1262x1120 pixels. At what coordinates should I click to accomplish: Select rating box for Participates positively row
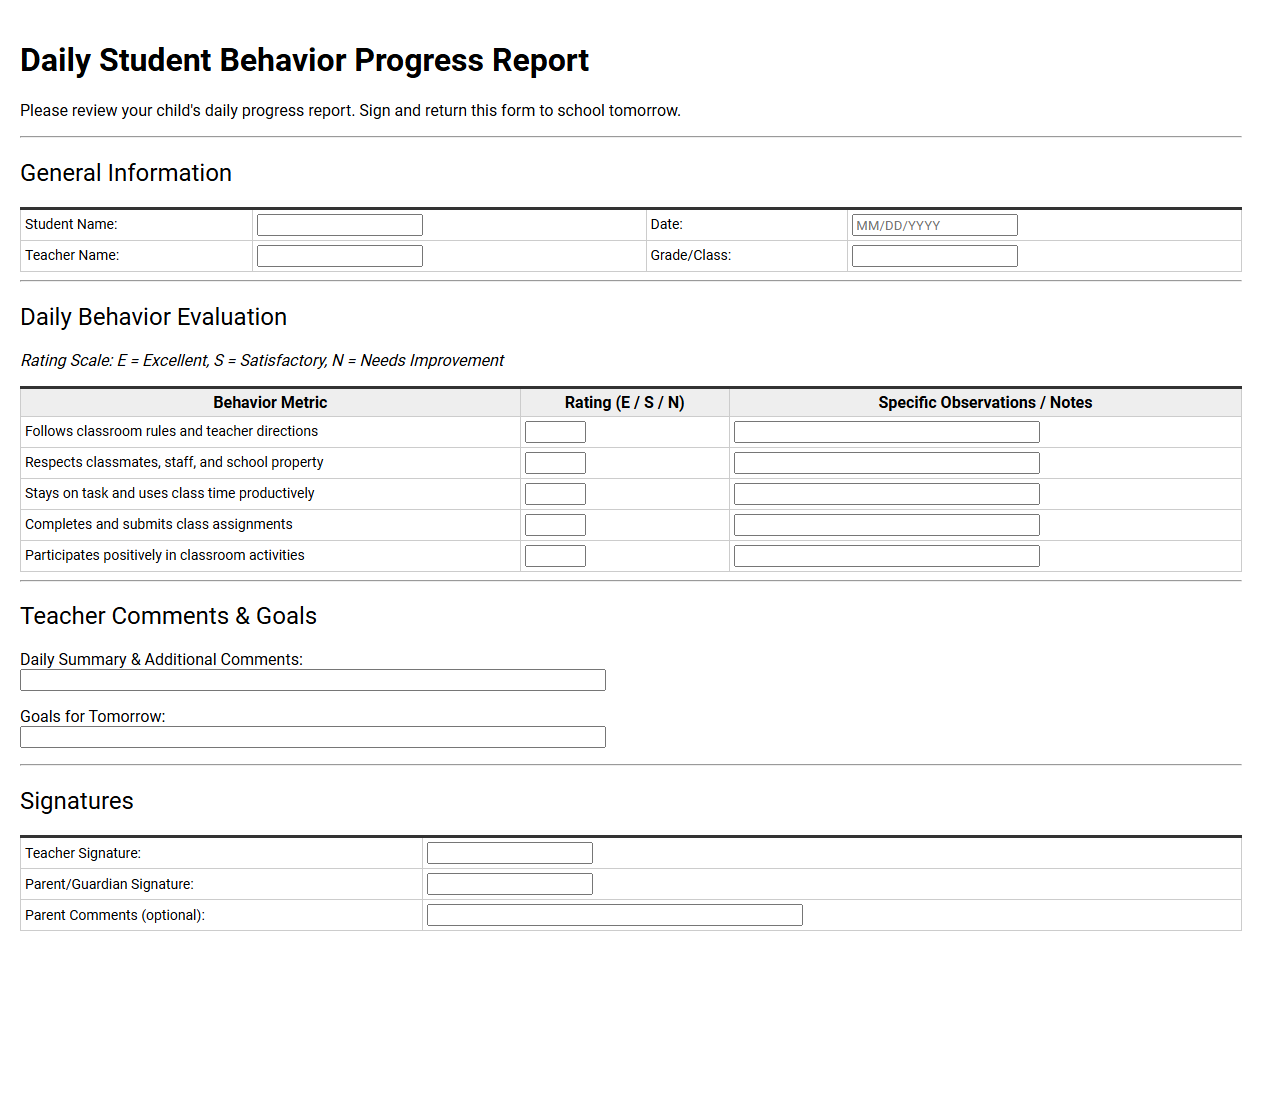555,556
